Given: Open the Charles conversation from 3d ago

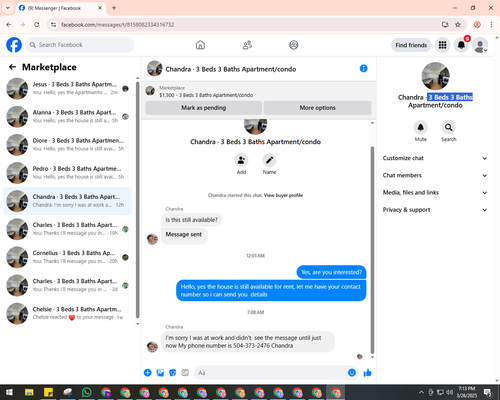Looking at the screenshot, I should tap(67, 285).
